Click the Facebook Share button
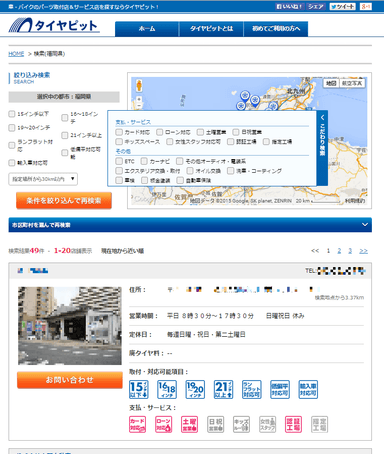The image size is (384, 454). click(x=316, y=6)
